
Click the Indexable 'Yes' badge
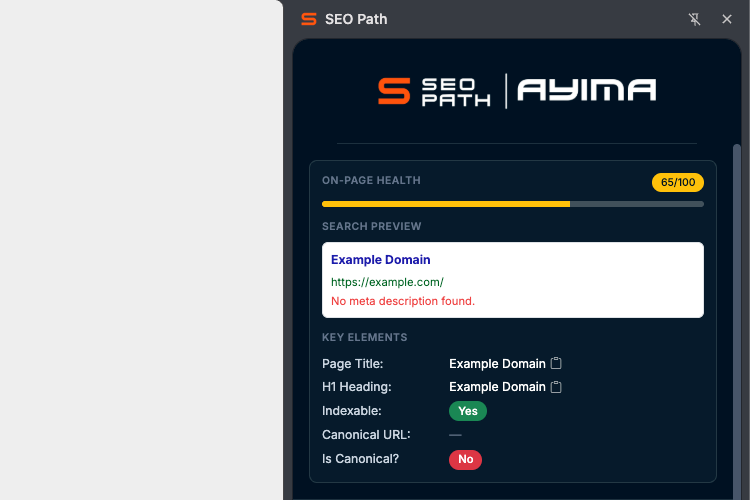pyautogui.click(x=468, y=411)
